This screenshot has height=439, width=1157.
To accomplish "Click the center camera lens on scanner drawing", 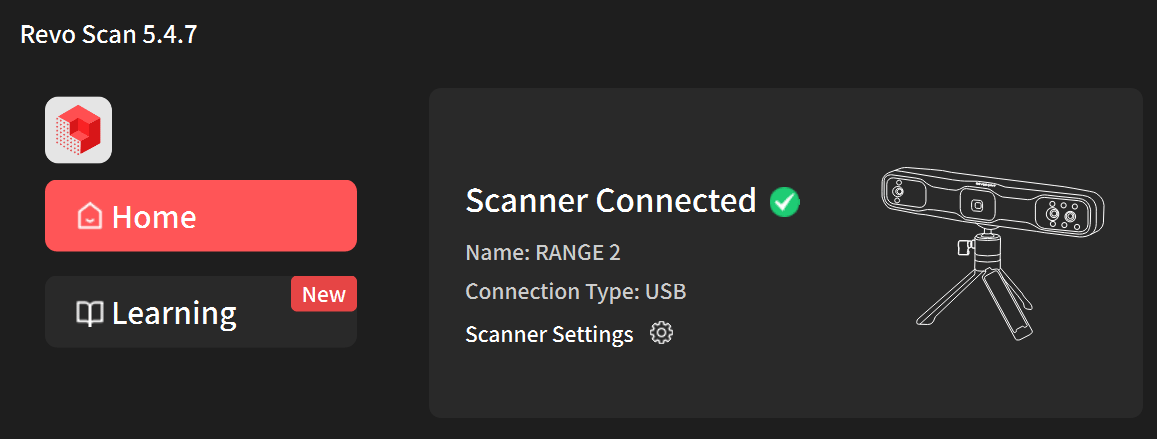I will pos(979,206).
